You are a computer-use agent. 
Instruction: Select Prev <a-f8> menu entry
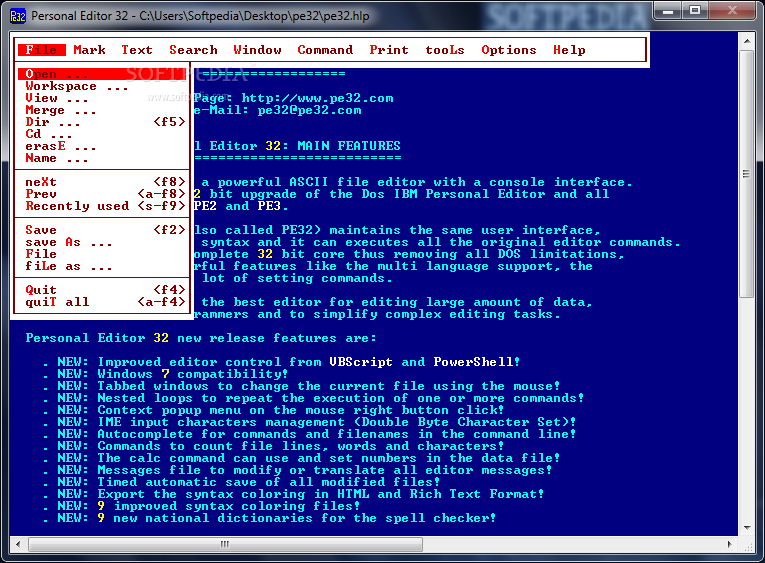102,194
